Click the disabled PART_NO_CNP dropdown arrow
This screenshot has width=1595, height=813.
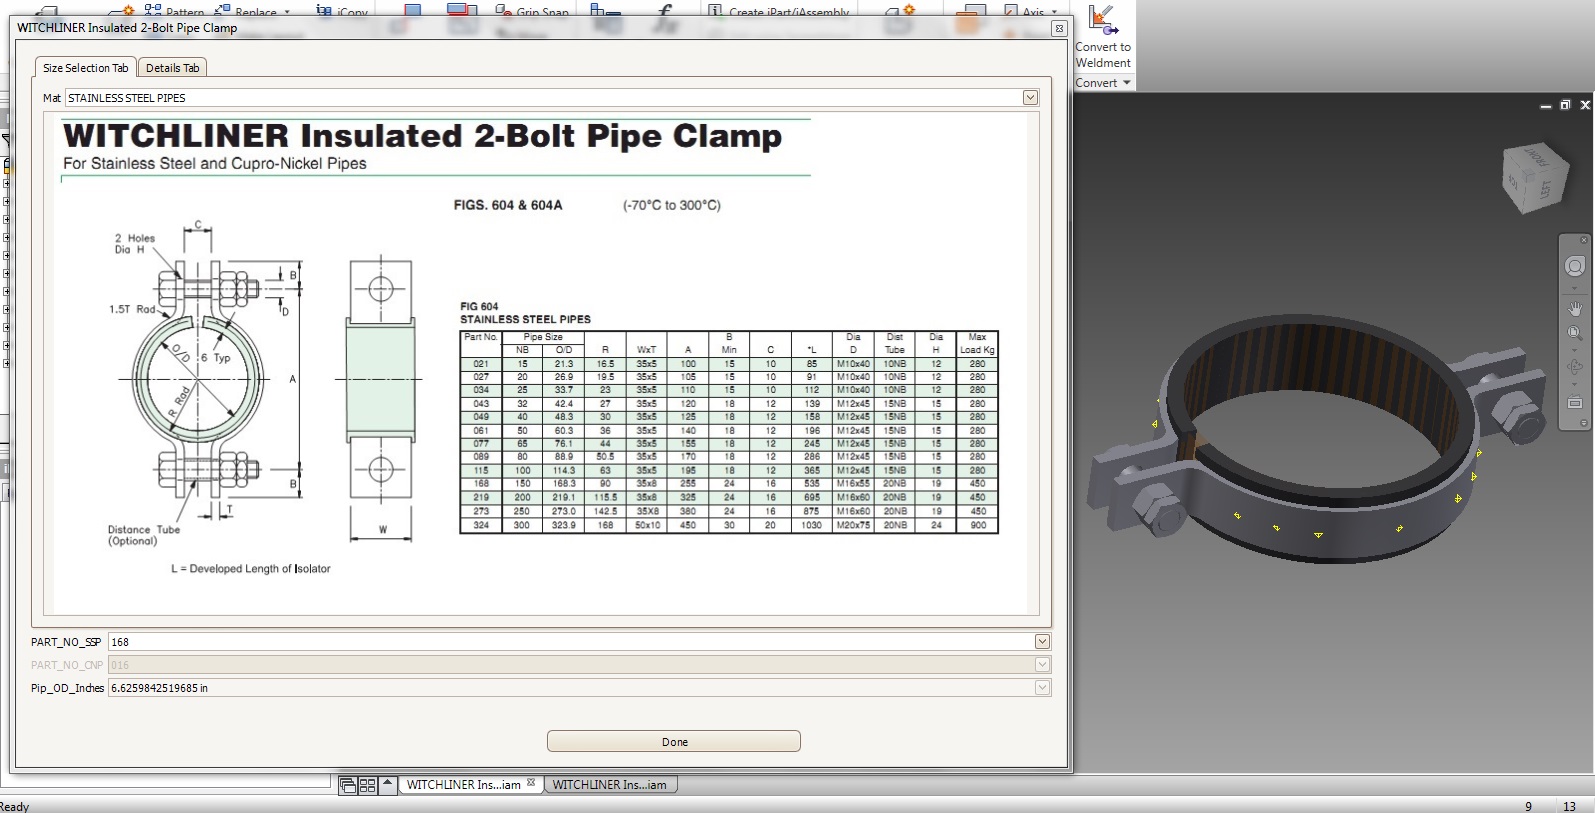tap(1042, 665)
